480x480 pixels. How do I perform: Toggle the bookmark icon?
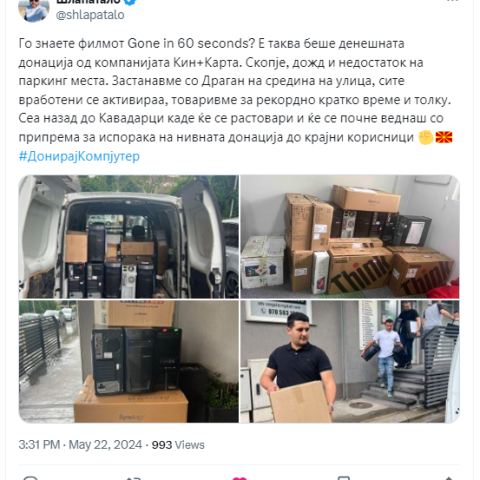point(344,478)
